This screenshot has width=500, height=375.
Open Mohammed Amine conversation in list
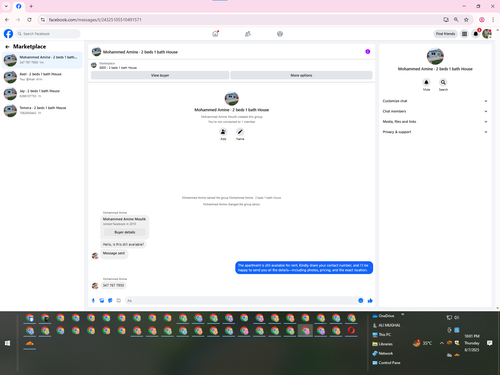point(42,60)
